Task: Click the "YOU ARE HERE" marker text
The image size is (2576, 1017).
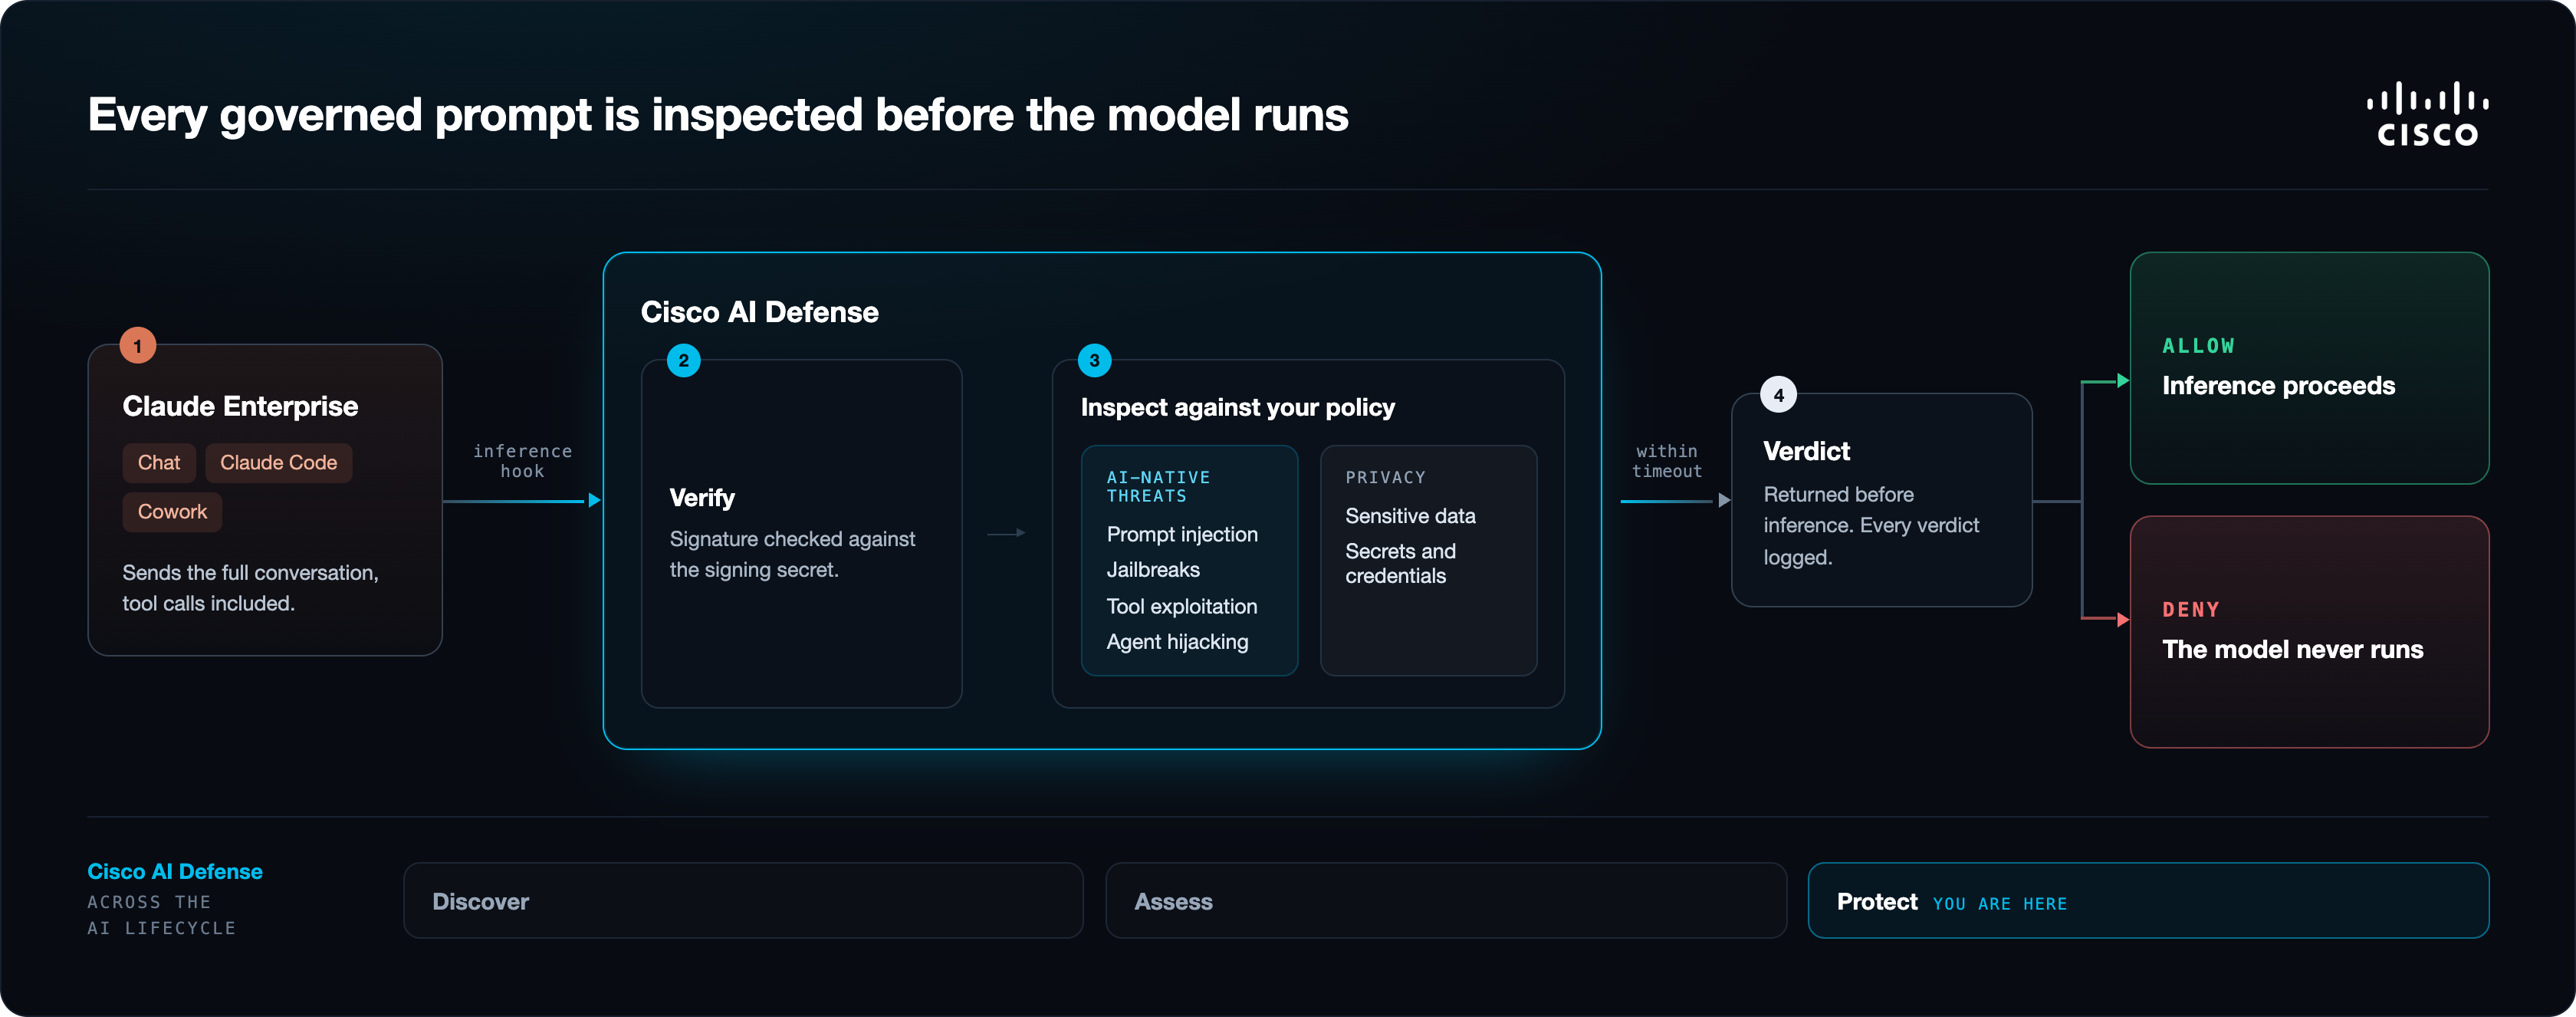Action: [1999, 904]
